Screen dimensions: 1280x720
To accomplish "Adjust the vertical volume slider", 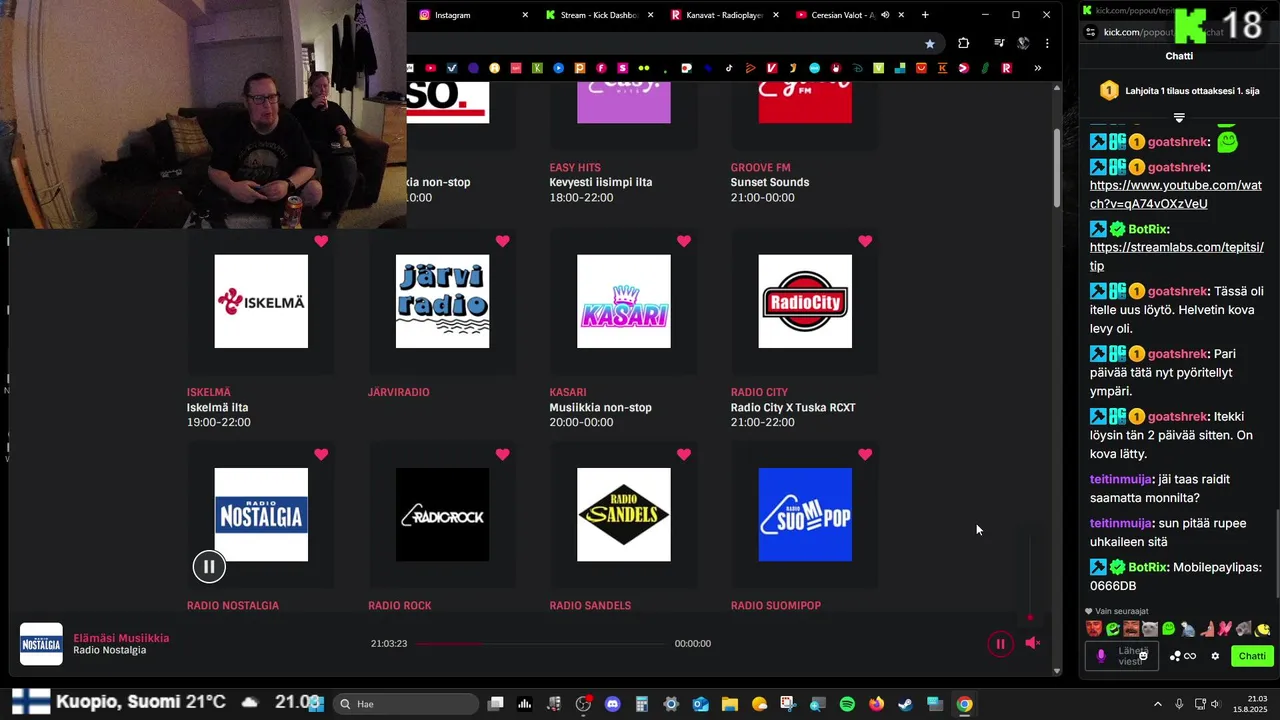I will [1030, 576].
